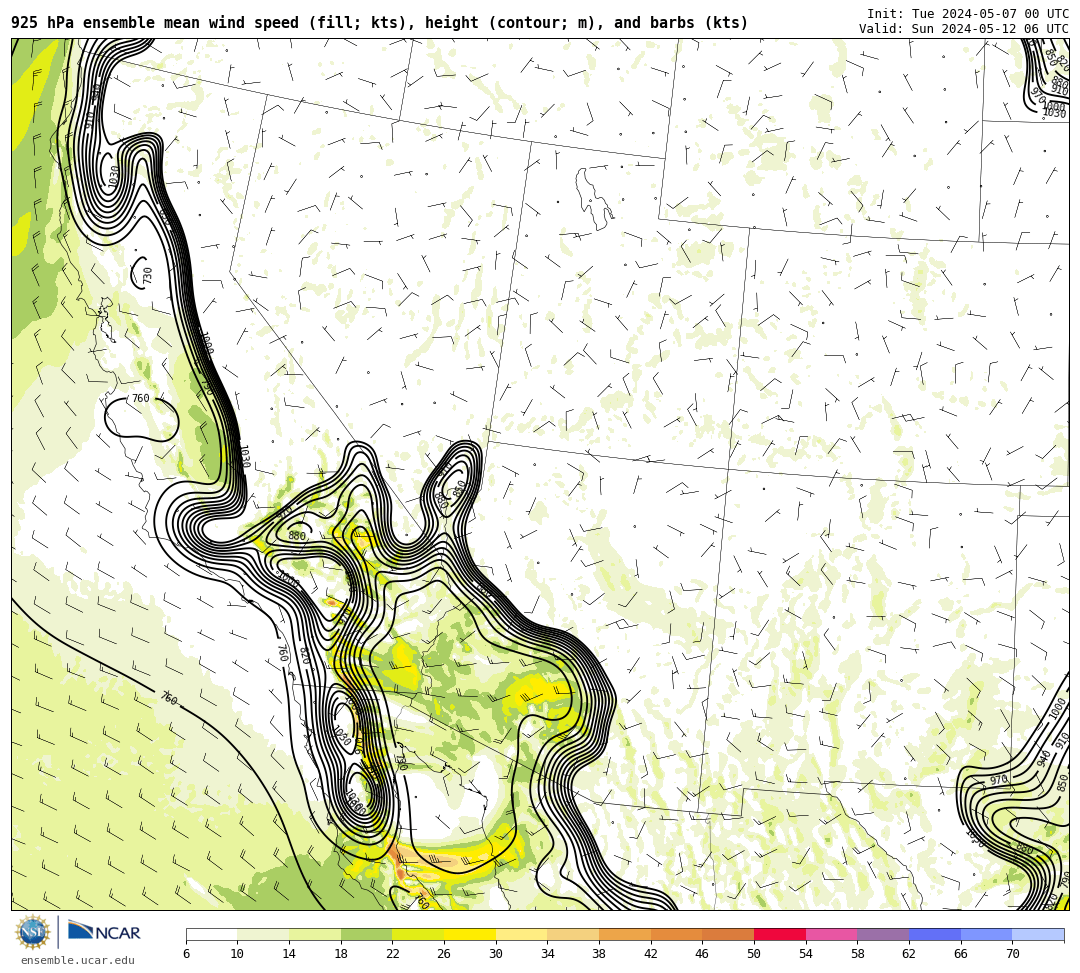Screen dimensions: 1080x973
Task: Click the colorbar label 6
Action: pos(187,954)
